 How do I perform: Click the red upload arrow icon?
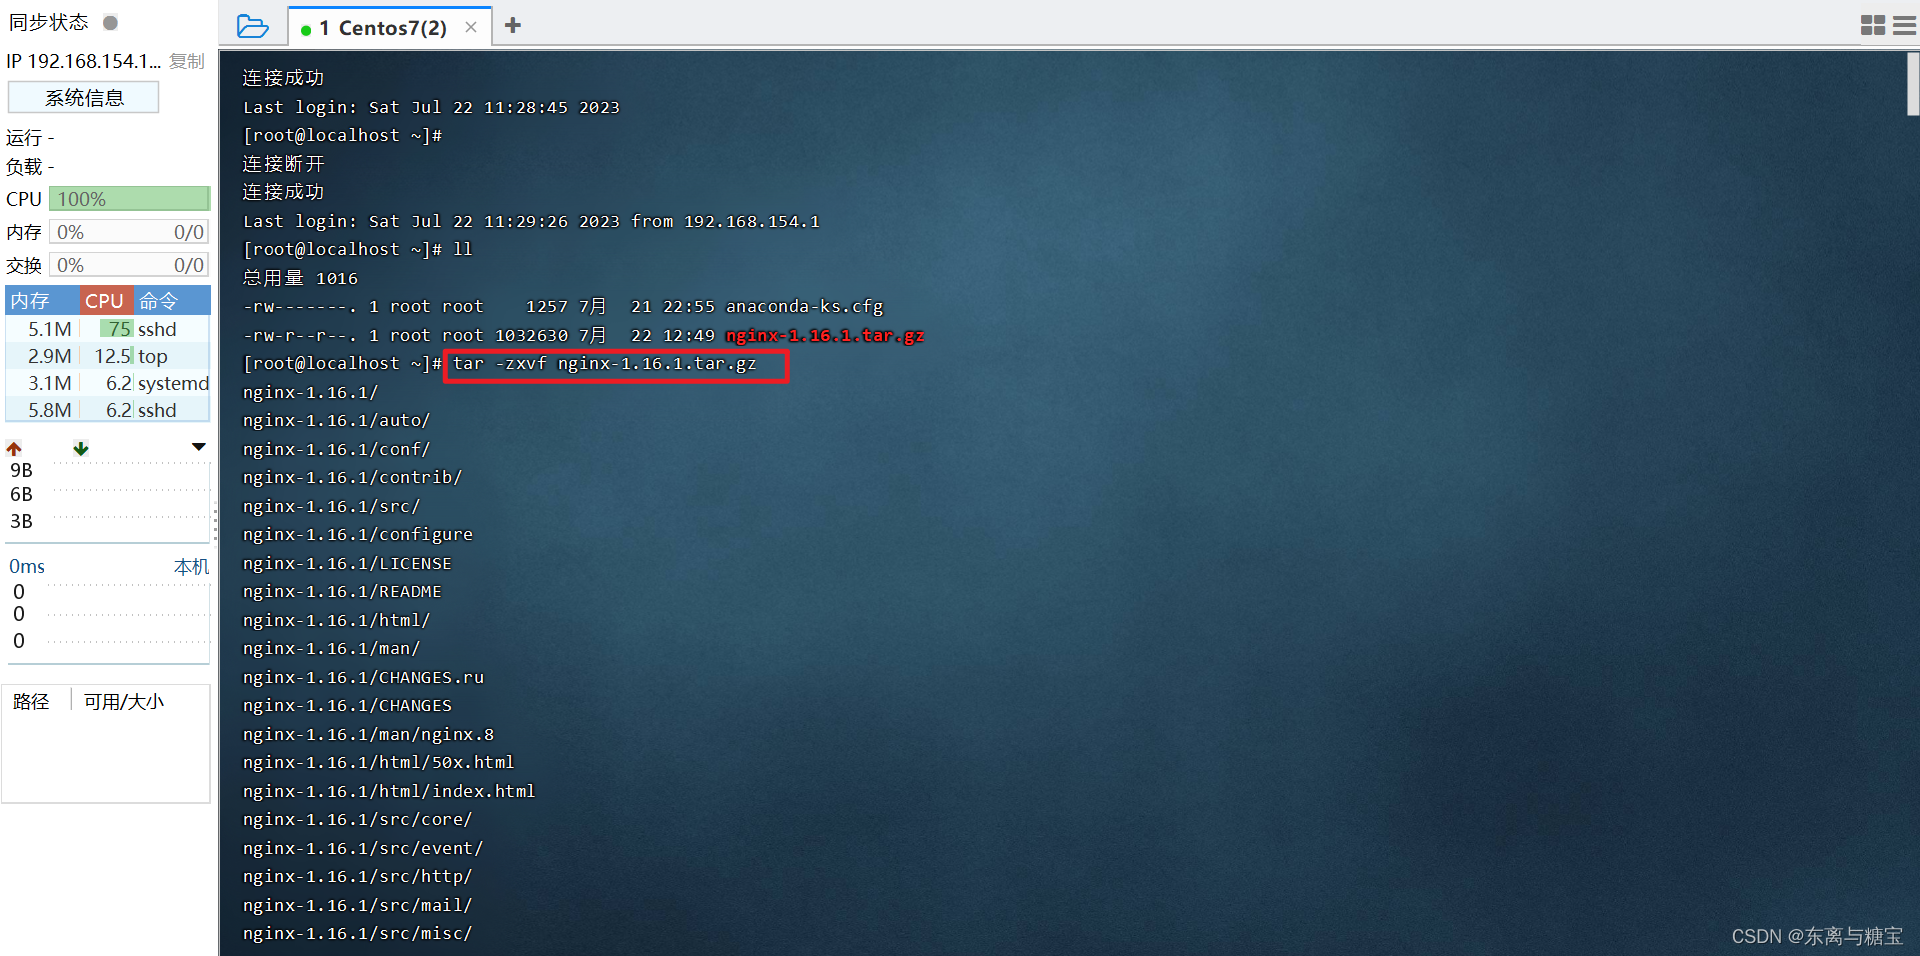click(14, 448)
